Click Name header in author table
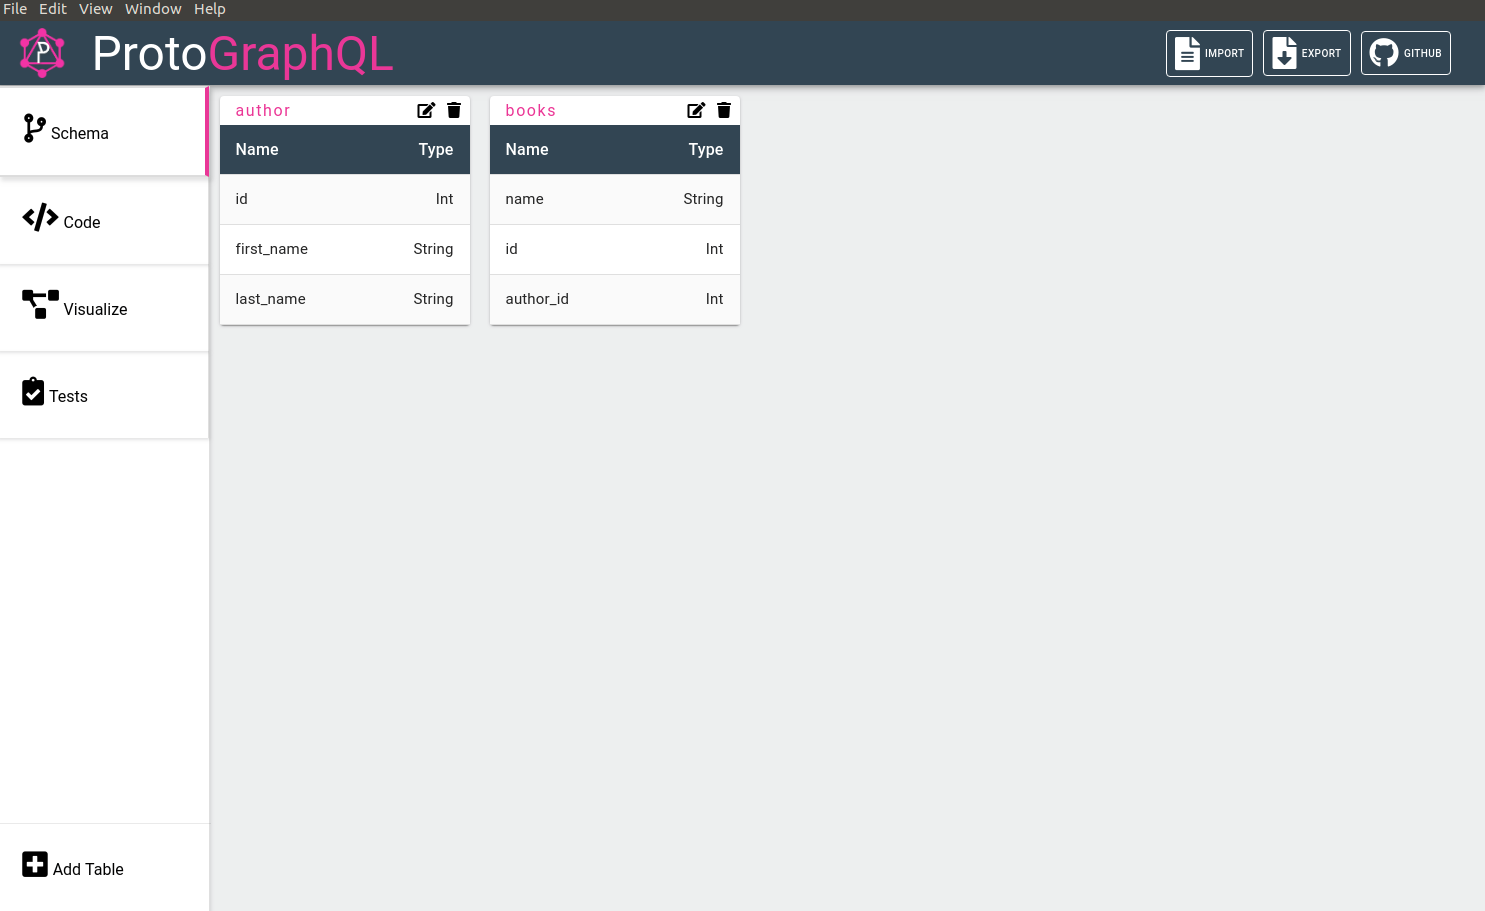The image size is (1485, 911). [x=257, y=149]
